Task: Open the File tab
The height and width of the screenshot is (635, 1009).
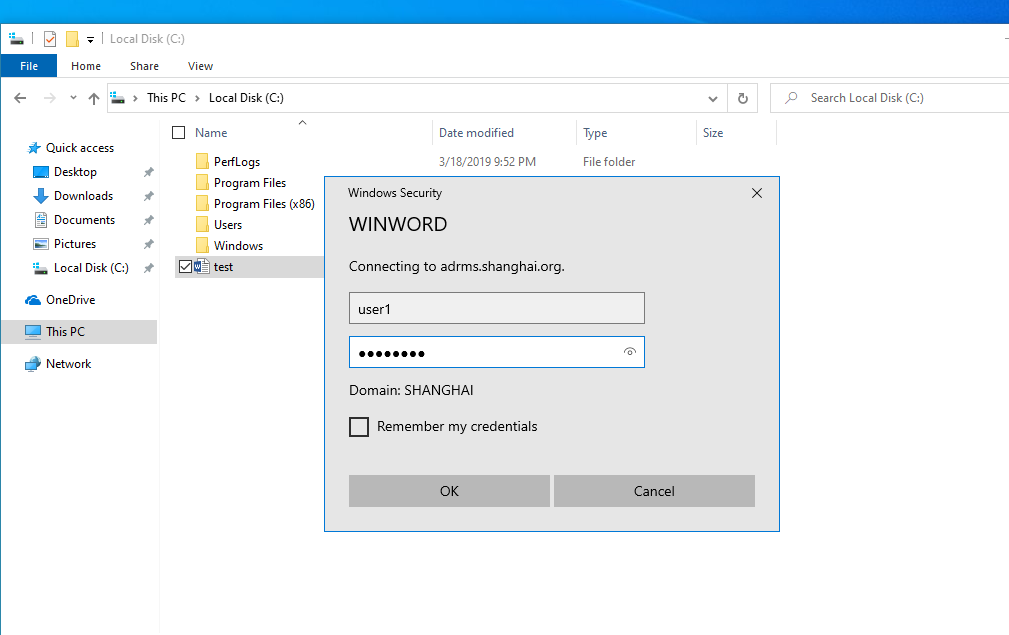Action: (x=29, y=66)
